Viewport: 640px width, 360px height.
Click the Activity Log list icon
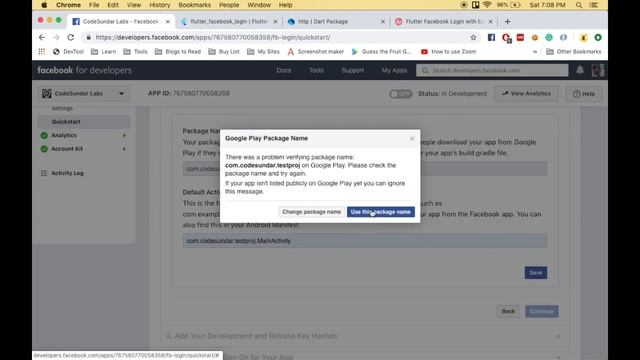(44, 173)
